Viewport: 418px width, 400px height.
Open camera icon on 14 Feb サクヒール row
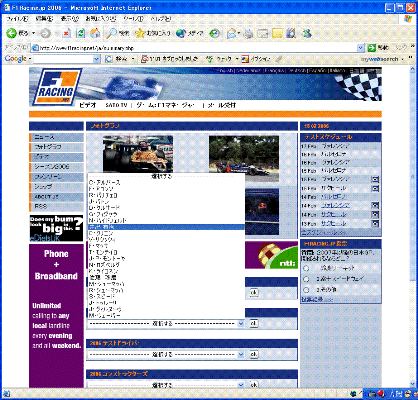pyautogui.click(x=375, y=214)
